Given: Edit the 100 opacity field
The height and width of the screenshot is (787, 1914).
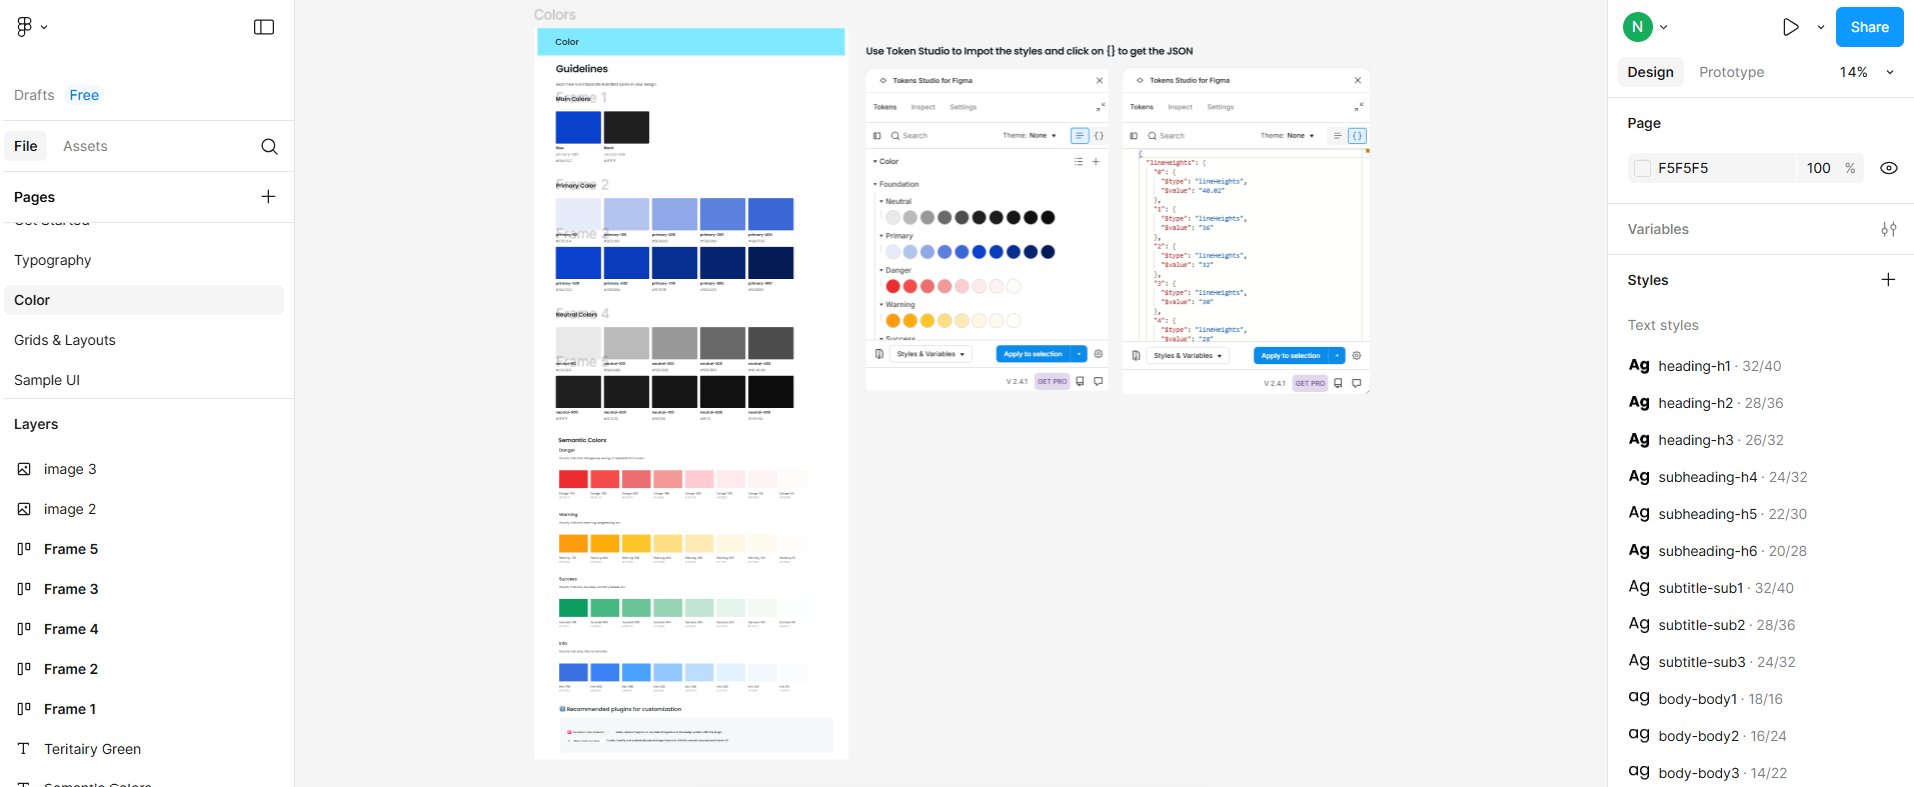Looking at the screenshot, I should pyautogui.click(x=1818, y=168).
